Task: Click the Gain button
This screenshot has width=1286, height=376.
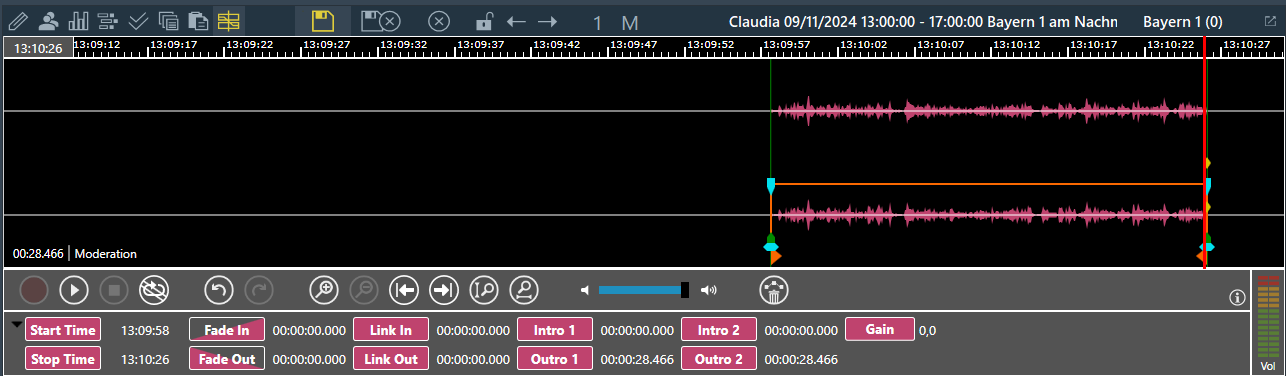Action: pos(880,329)
